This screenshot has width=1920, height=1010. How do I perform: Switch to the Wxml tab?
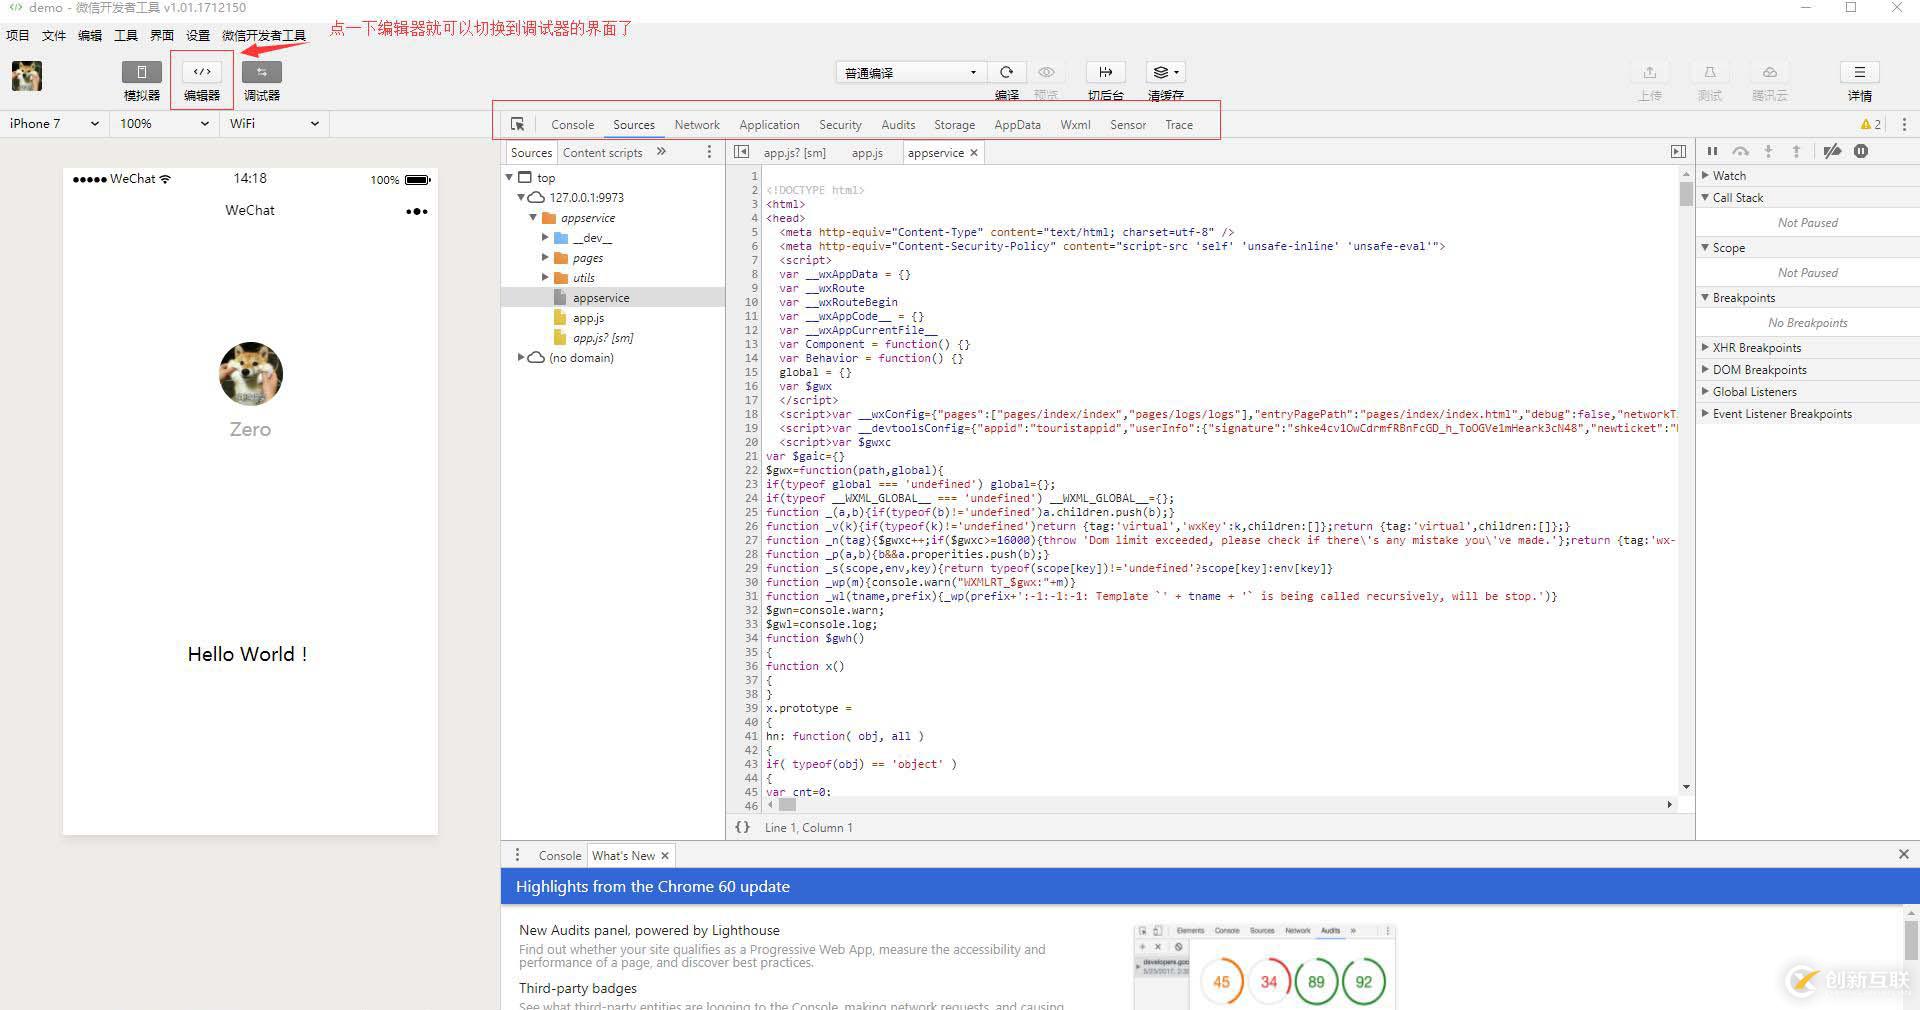1075,125
